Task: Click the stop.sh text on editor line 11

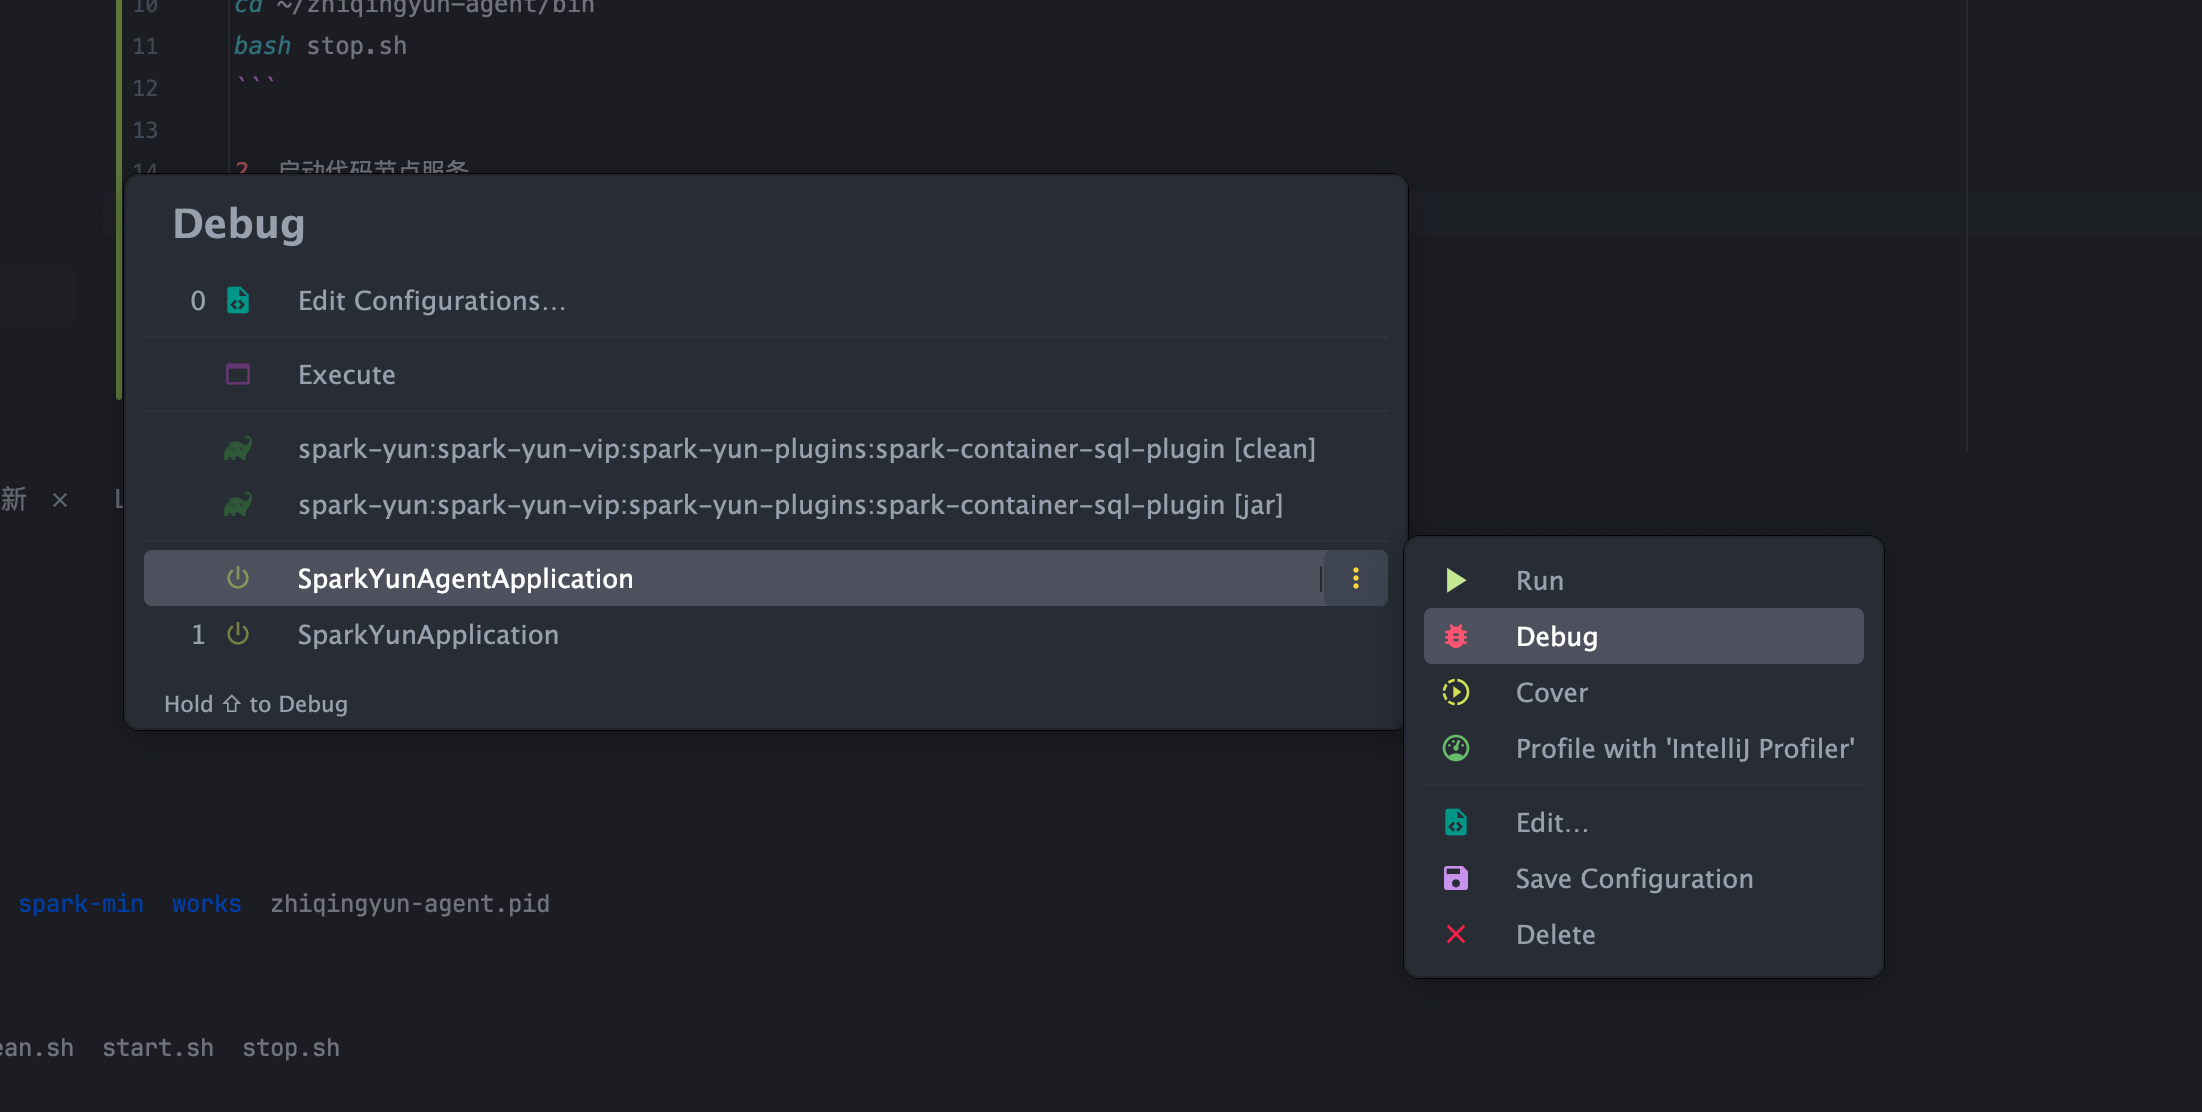Action: point(356,46)
